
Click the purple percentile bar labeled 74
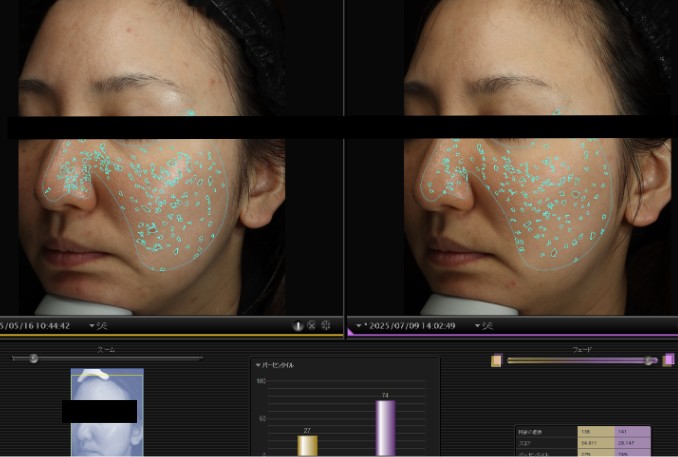[x=385, y=428]
